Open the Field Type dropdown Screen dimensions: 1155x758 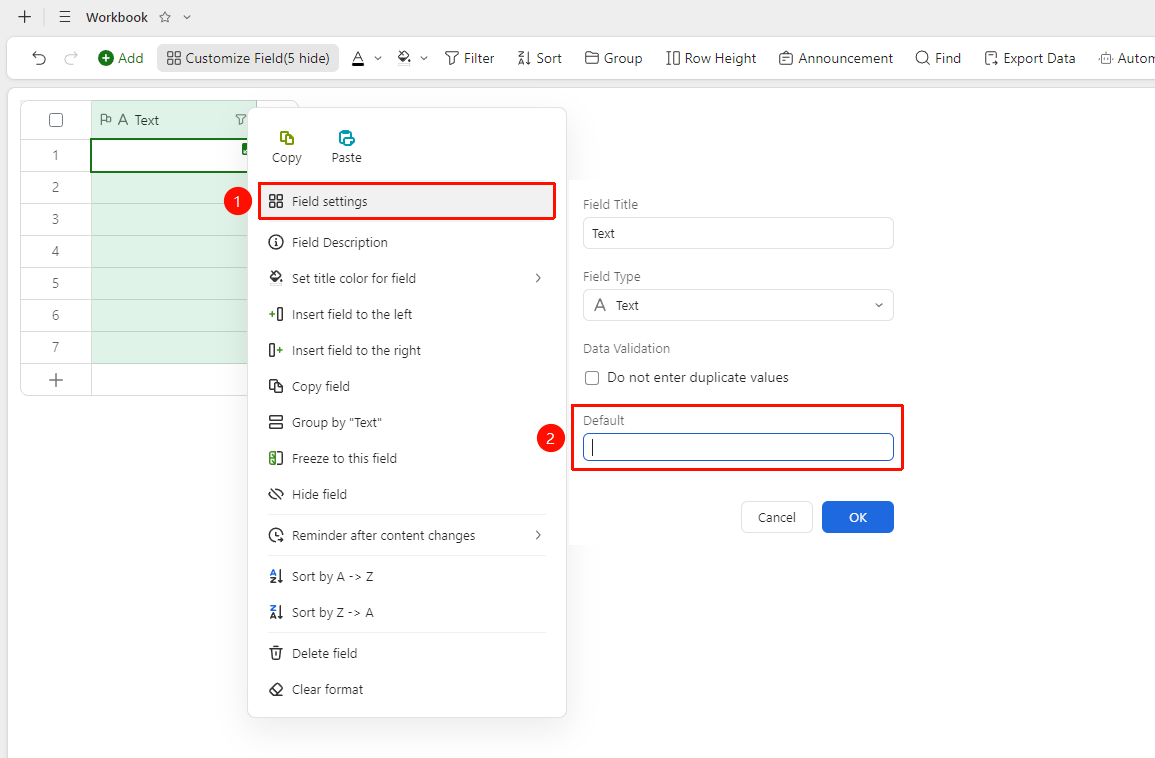tap(738, 305)
